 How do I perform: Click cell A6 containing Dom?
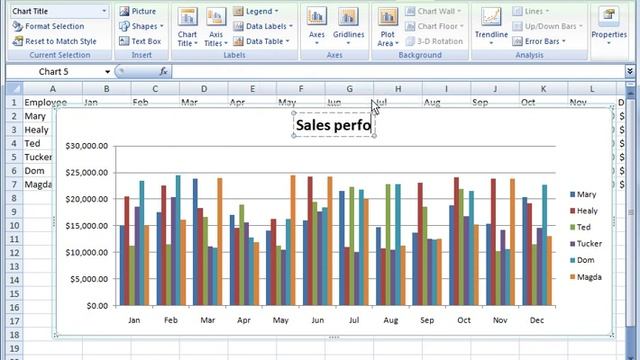pyautogui.click(x=38, y=171)
